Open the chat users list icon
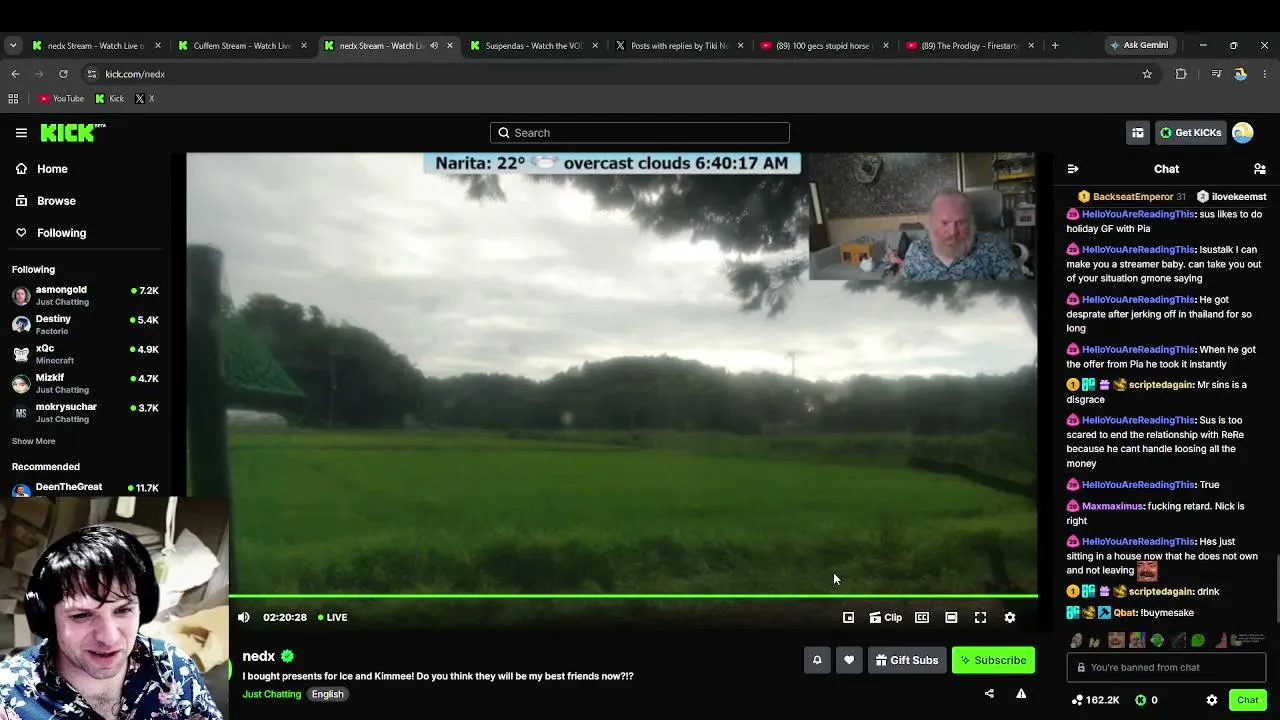Screen dimensions: 1280x720 [x=1260, y=169]
